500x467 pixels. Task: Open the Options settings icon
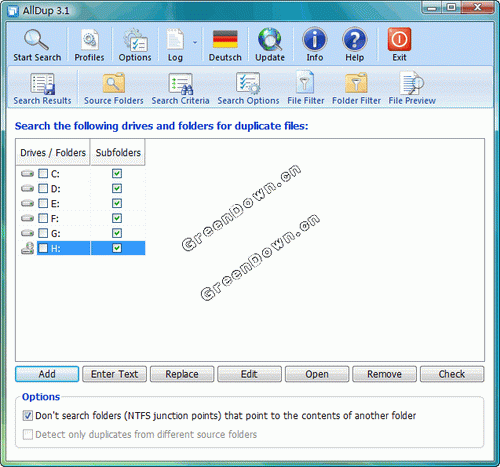click(x=135, y=45)
